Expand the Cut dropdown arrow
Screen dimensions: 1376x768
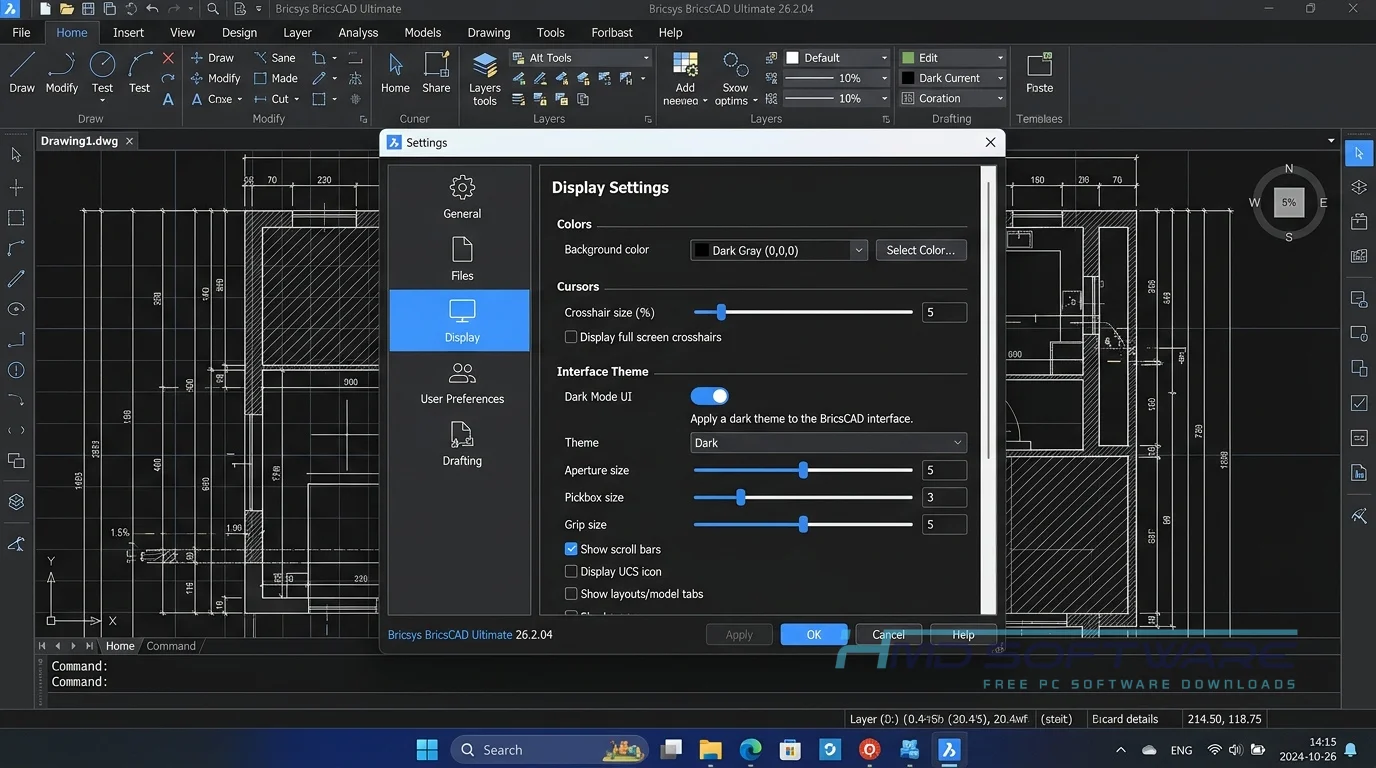[x=298, y=99]
